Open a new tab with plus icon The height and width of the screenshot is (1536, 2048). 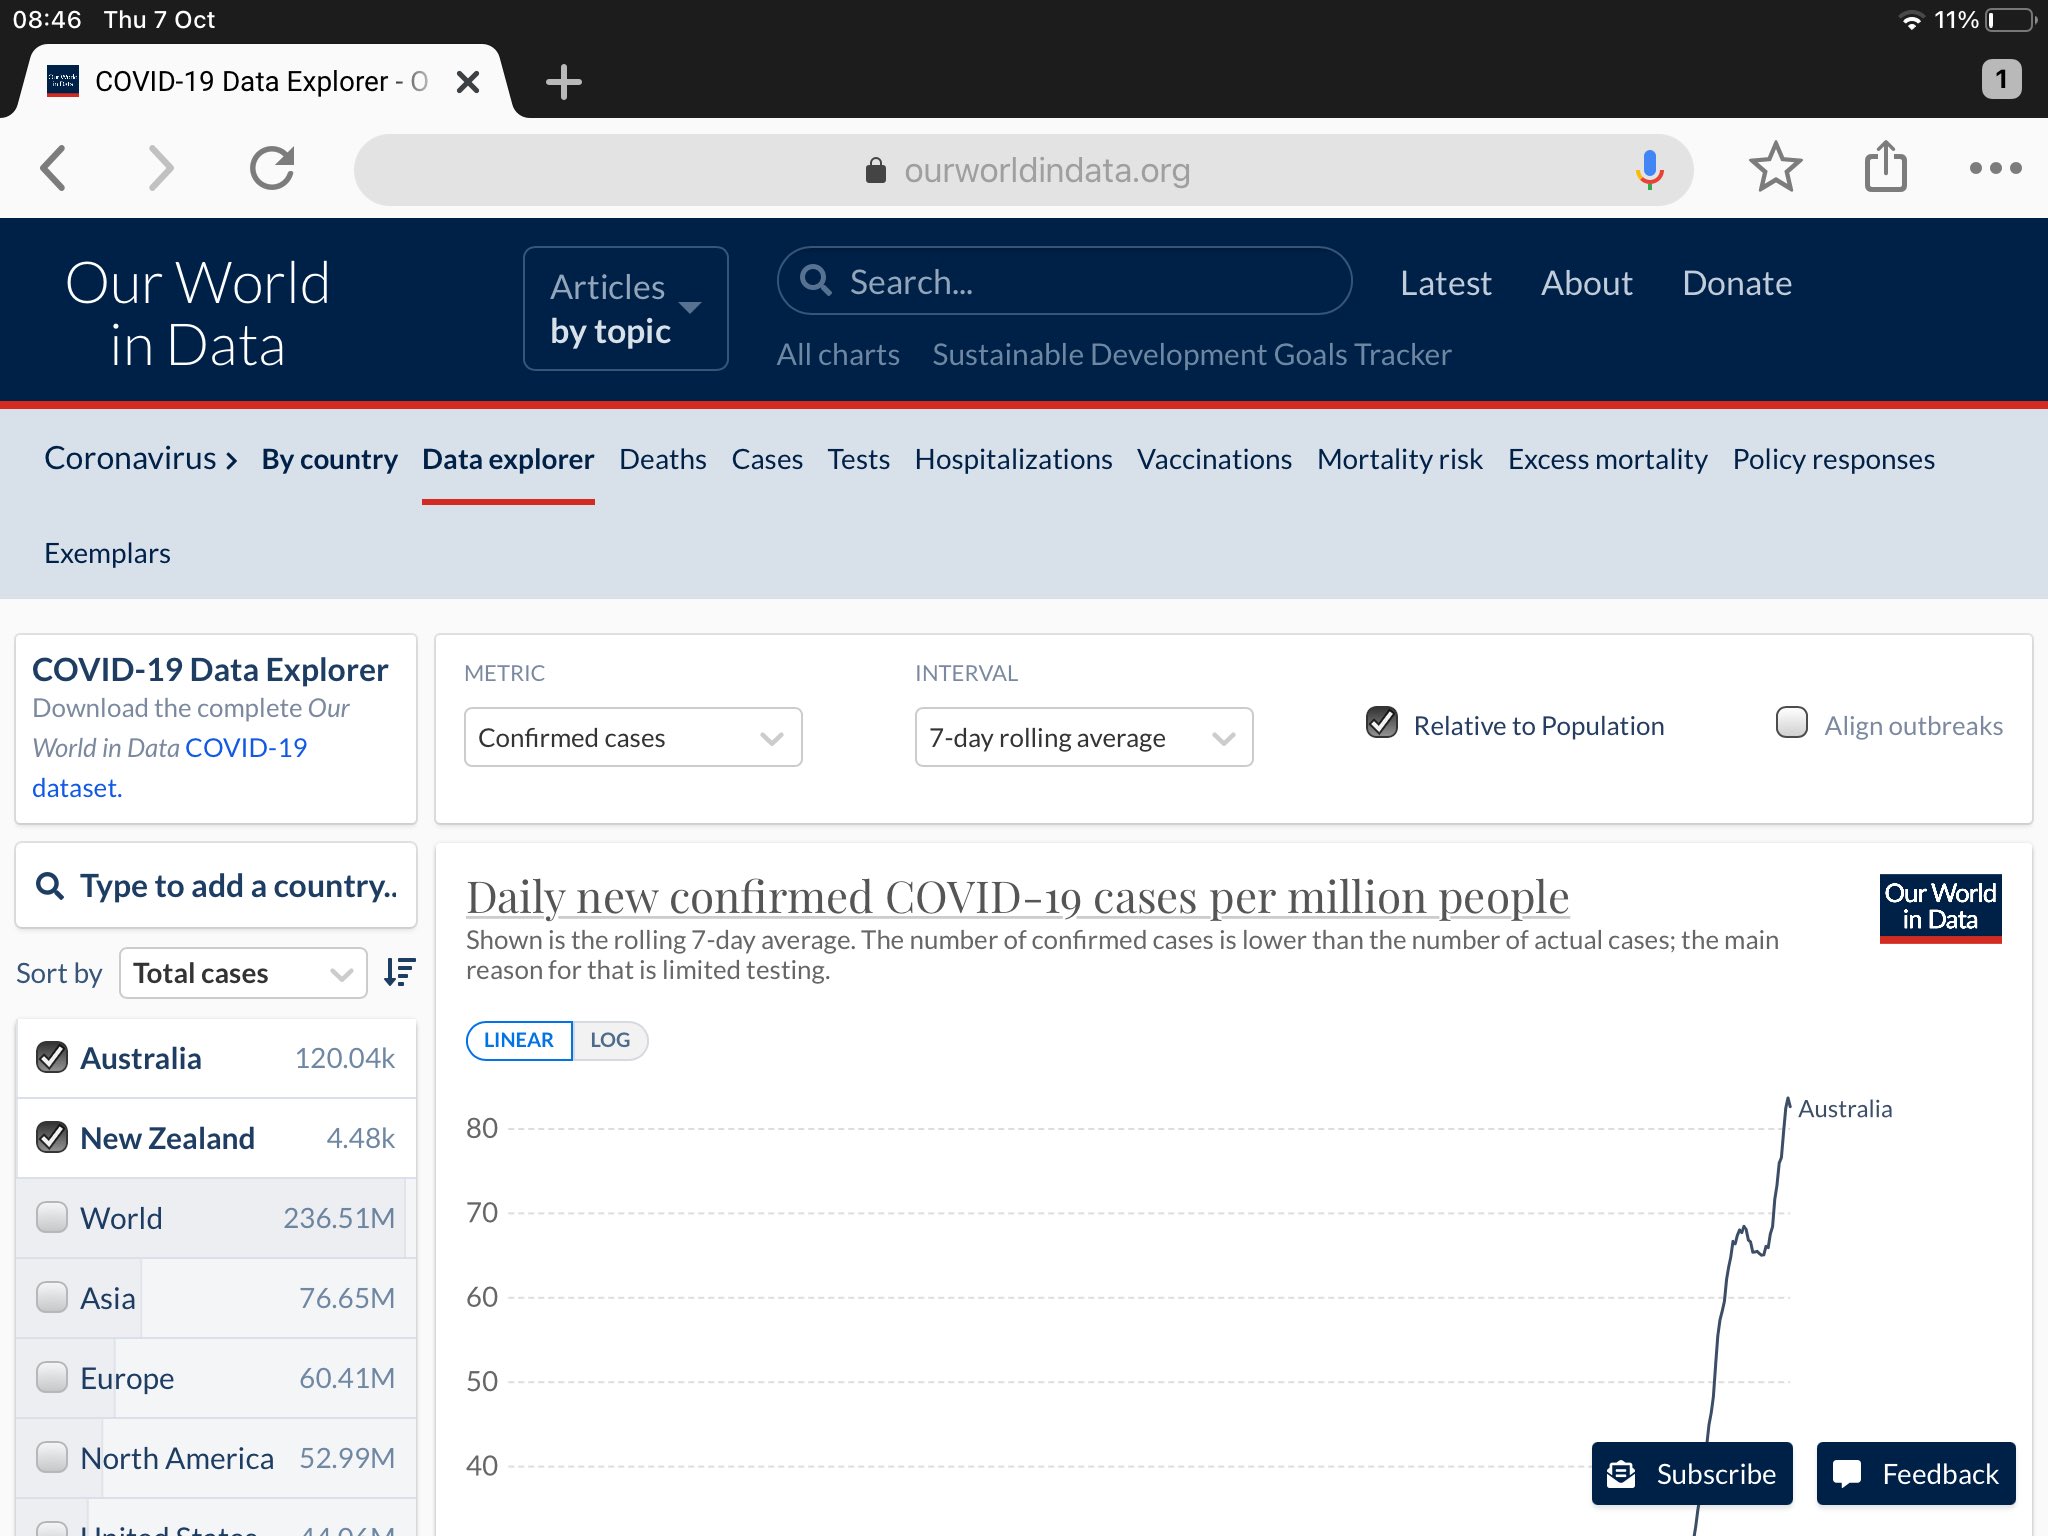point(564,81)
